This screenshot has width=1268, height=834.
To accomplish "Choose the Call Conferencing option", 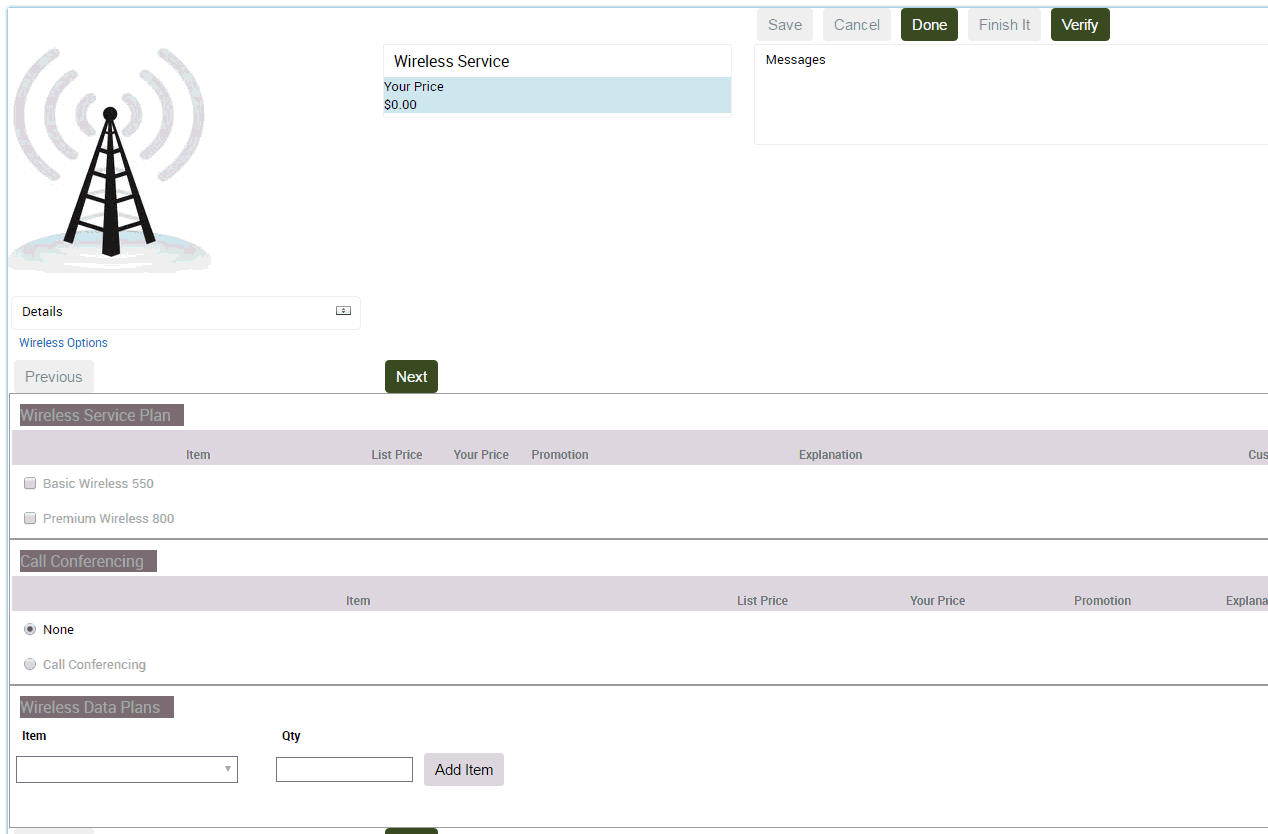I will 30,664.
